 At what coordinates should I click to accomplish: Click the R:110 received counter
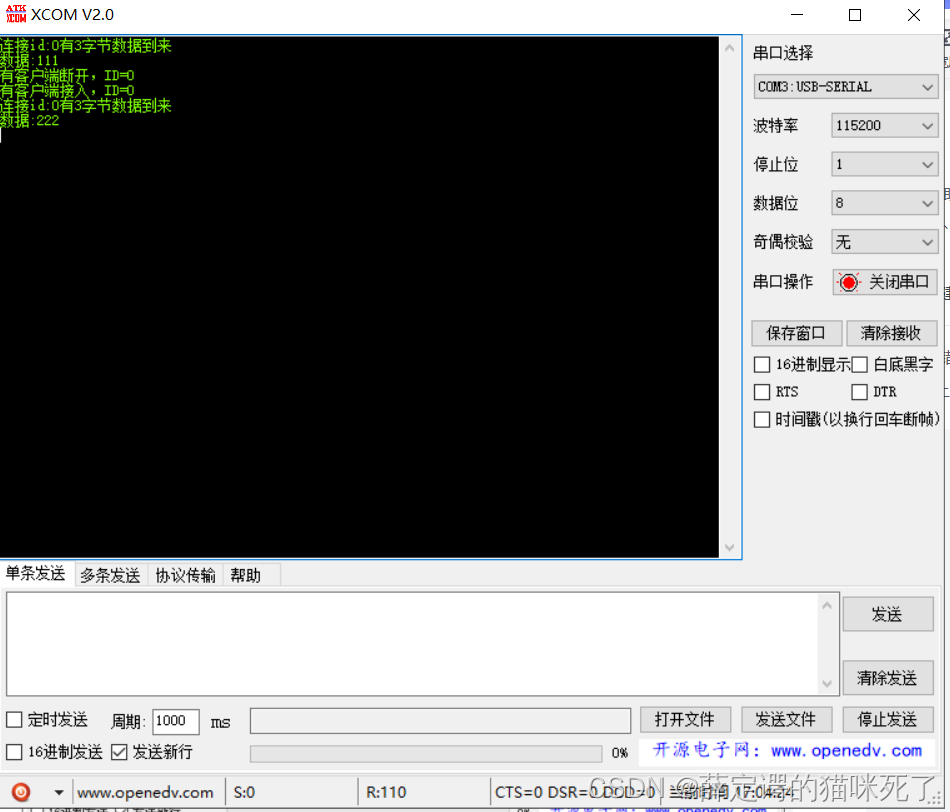click(386, 792)
